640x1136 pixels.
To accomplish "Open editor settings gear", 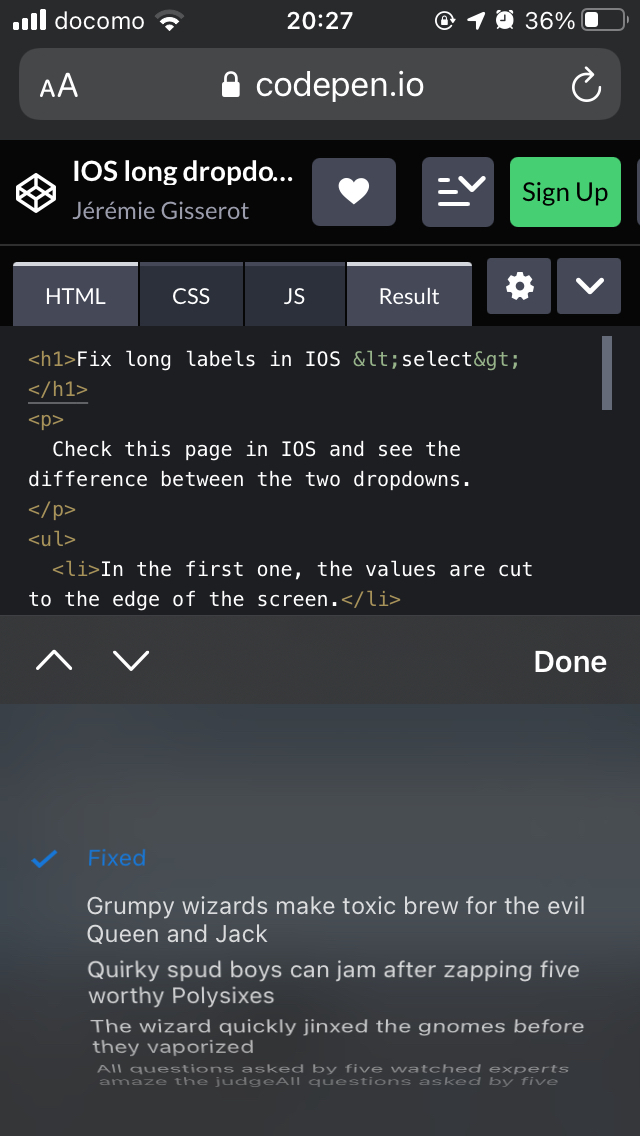I will 519,286.
